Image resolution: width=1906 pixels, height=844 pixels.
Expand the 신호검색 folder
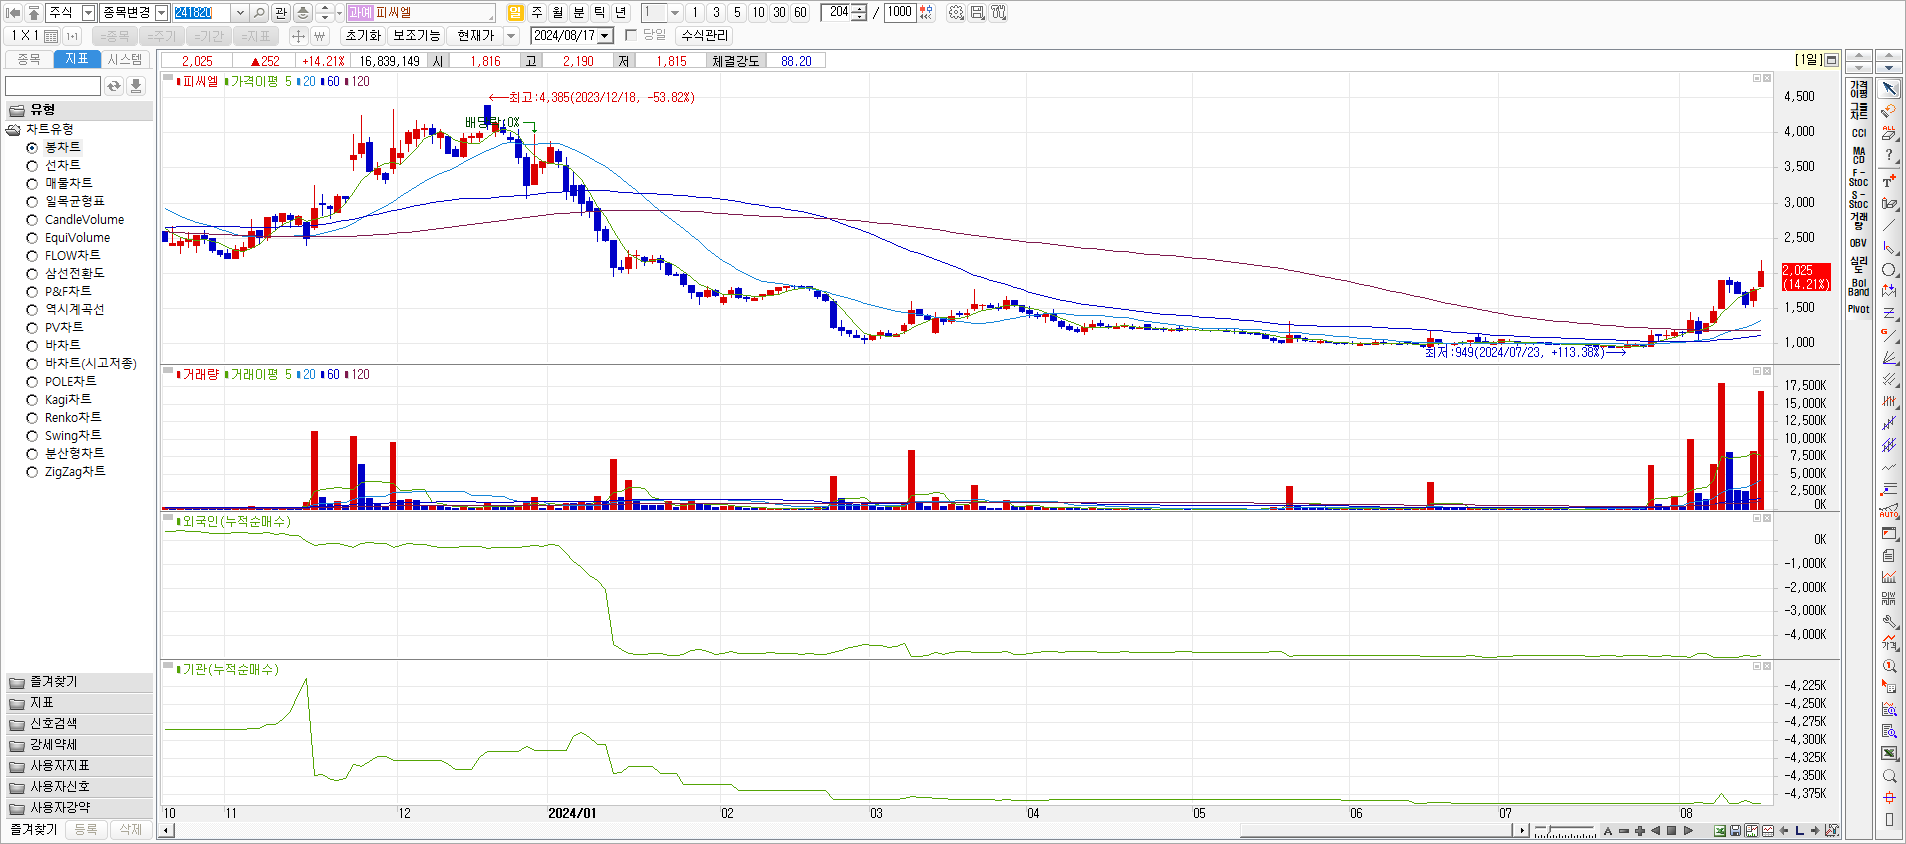tap(80, 724)
